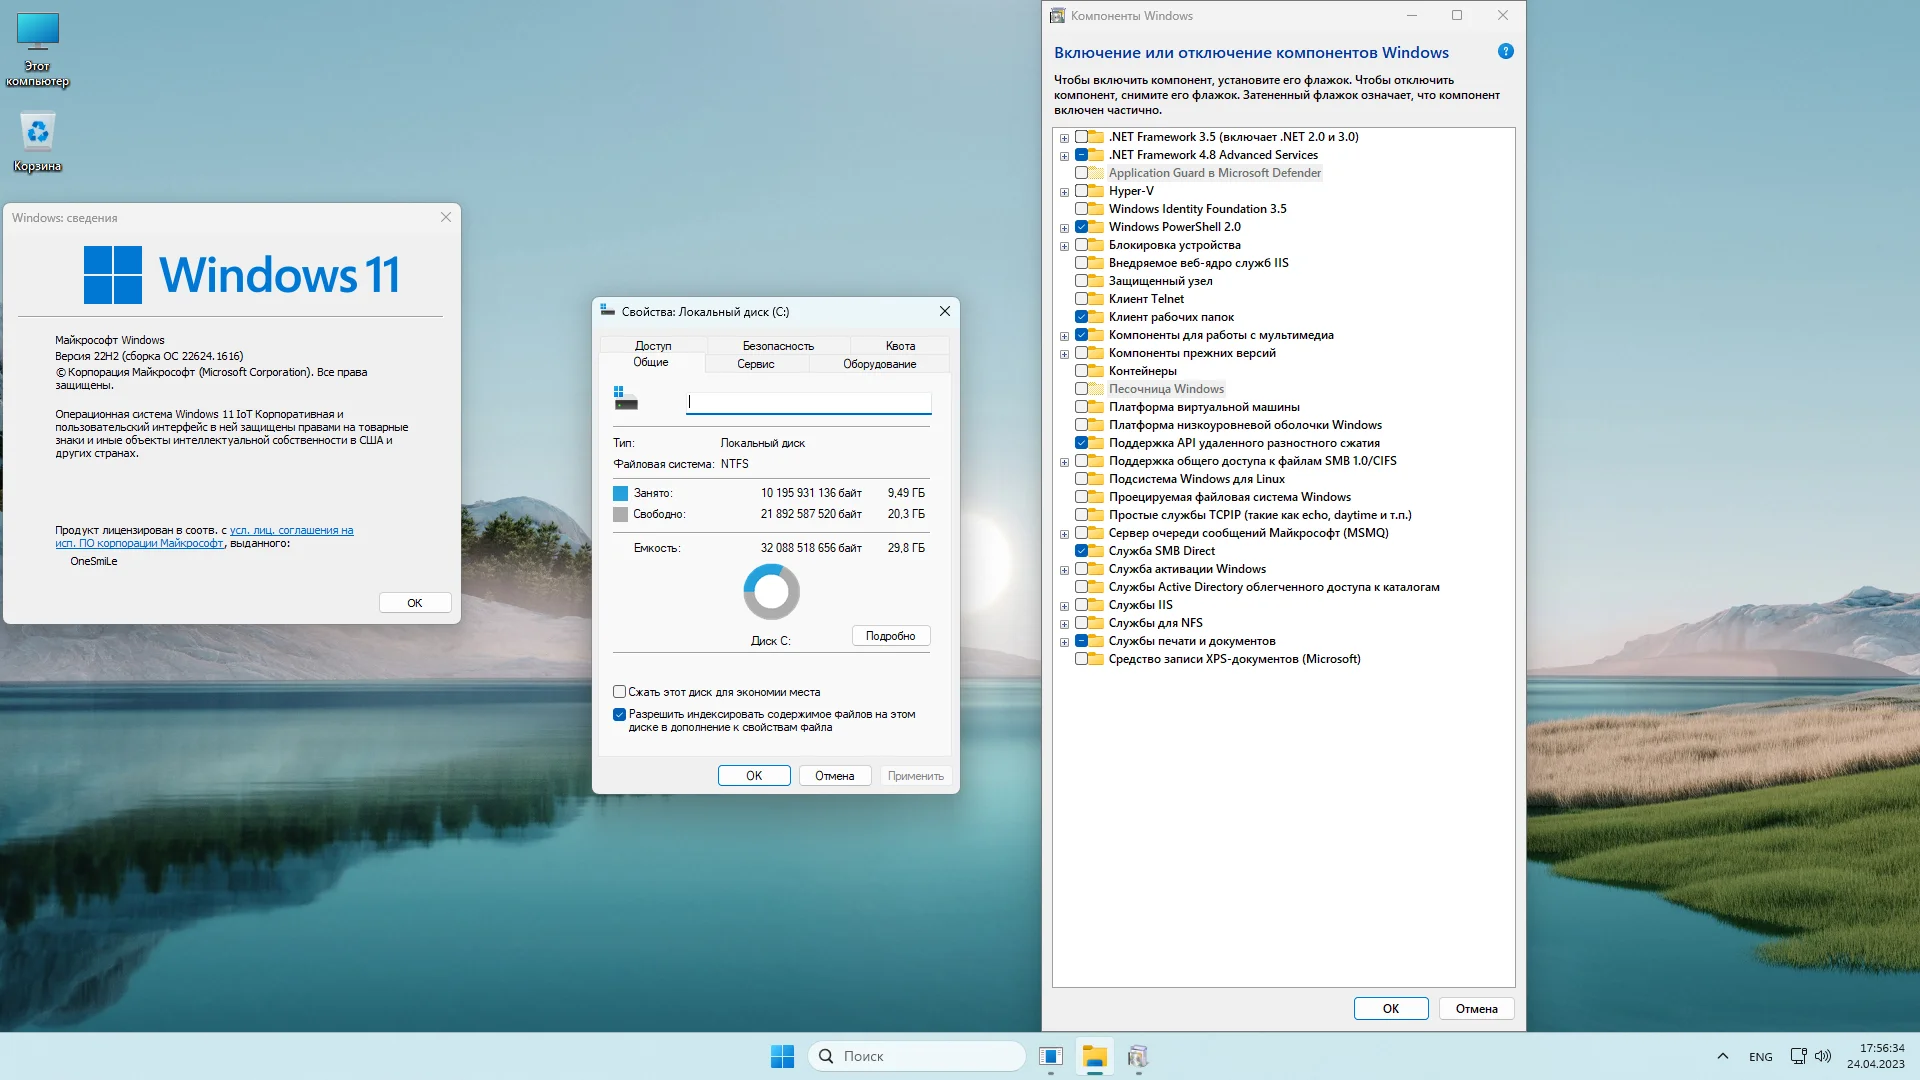Open the license terms link
Viewport: 1920px width, 1080px height.
[291, 531]
